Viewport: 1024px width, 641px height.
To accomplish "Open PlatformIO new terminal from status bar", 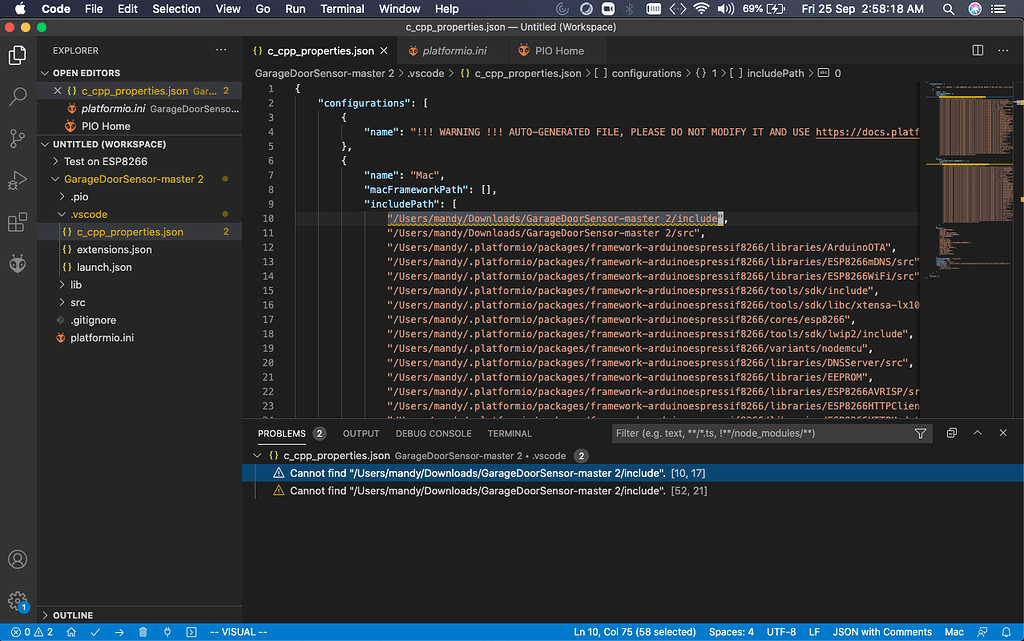I will (191, 632).
